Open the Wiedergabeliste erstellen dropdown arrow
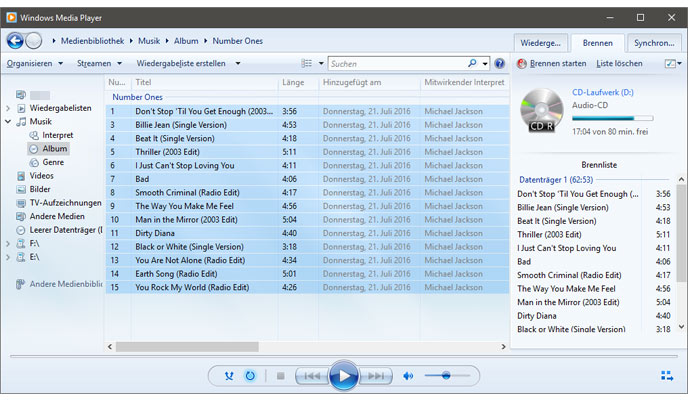 [x=238, y=64]
